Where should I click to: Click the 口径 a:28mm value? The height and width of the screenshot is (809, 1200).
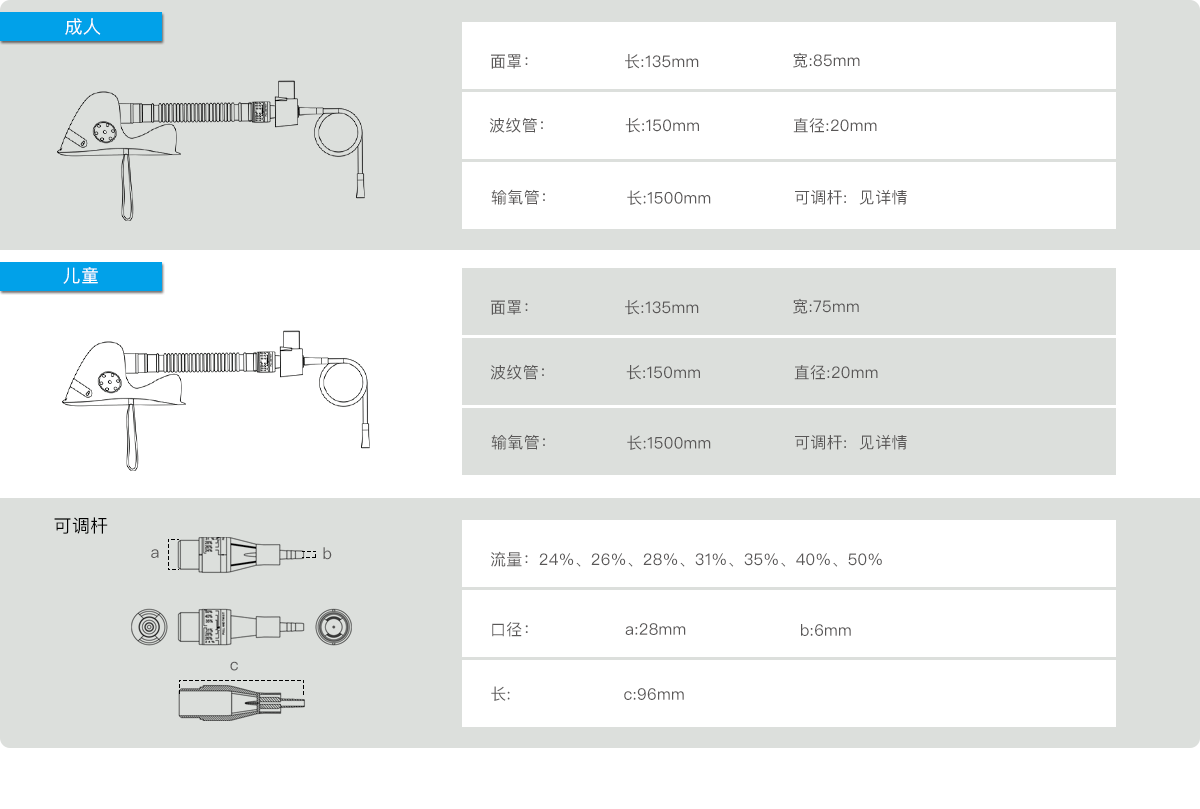pyautogui.click(x=655, y=630)
